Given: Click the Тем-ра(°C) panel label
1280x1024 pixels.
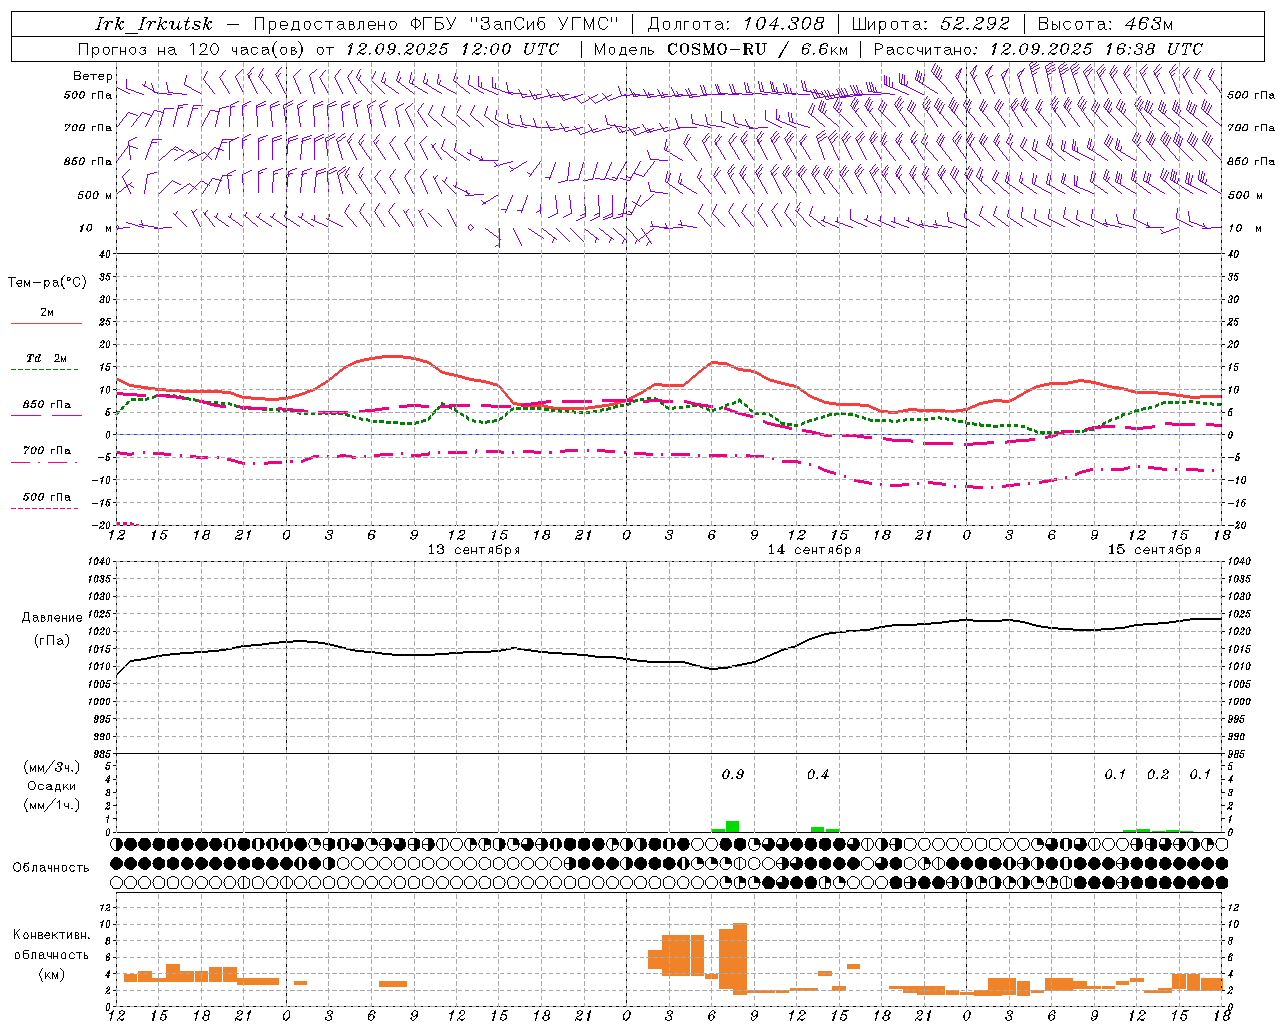Looking at the screenshot, I should click(47, 283).
